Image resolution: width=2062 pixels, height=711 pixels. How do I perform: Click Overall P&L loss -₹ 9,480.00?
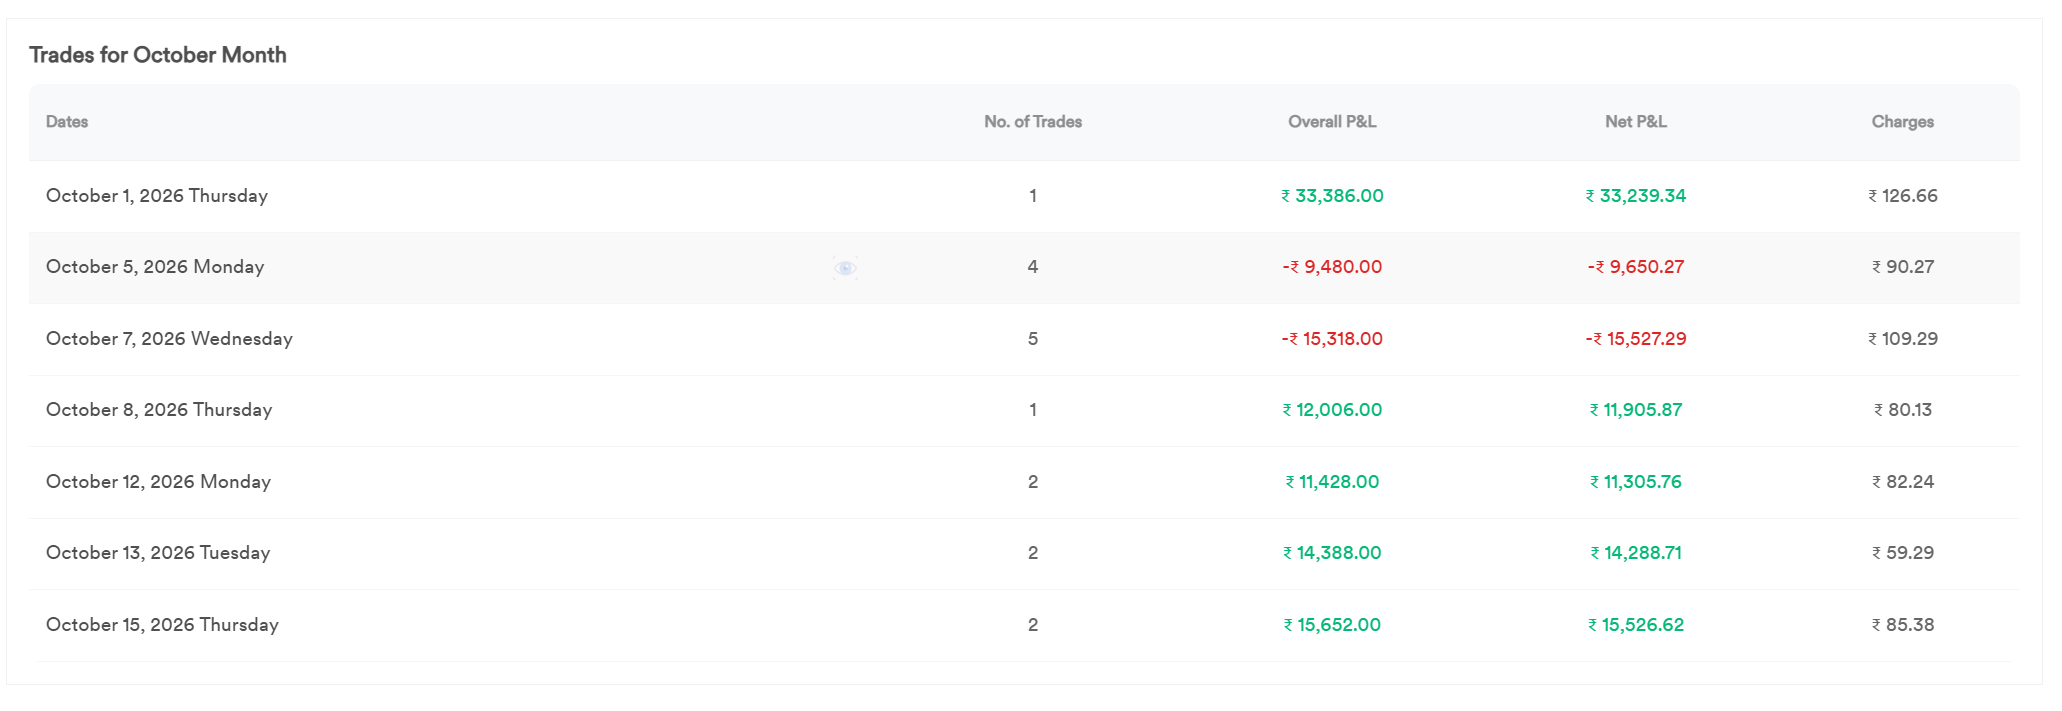[1332, 267]
